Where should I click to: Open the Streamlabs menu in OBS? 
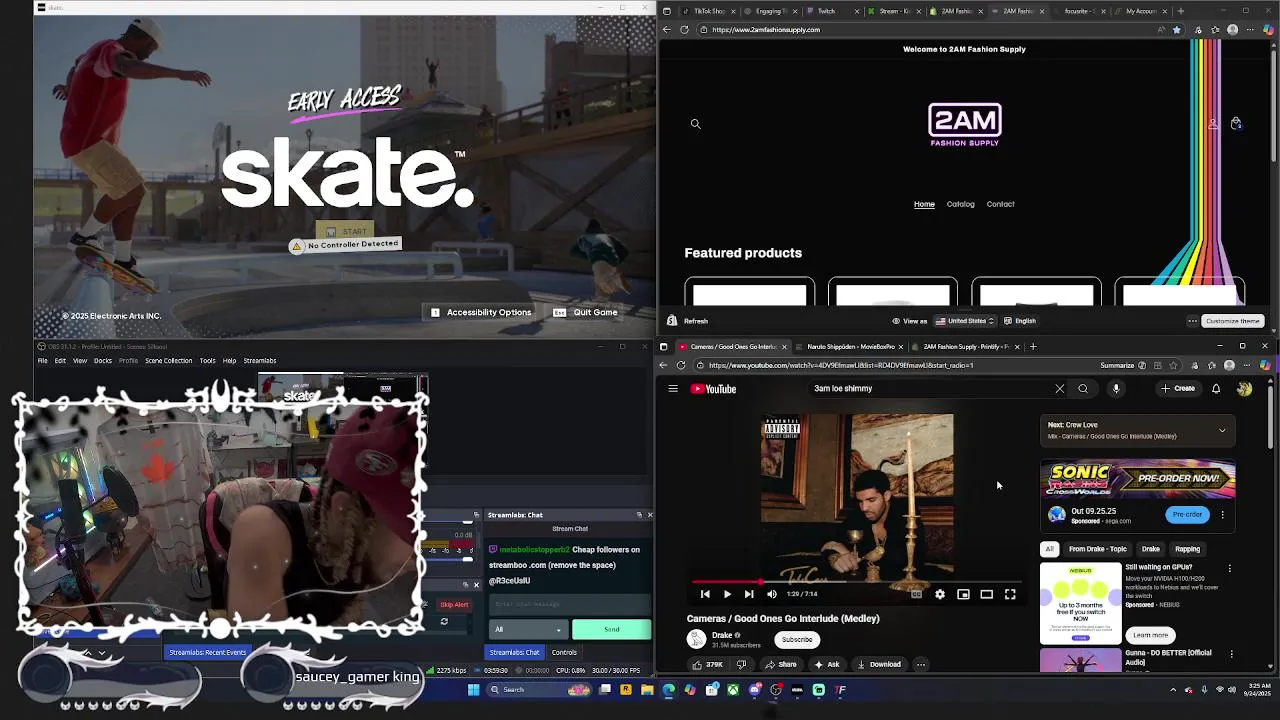(260, 361)
